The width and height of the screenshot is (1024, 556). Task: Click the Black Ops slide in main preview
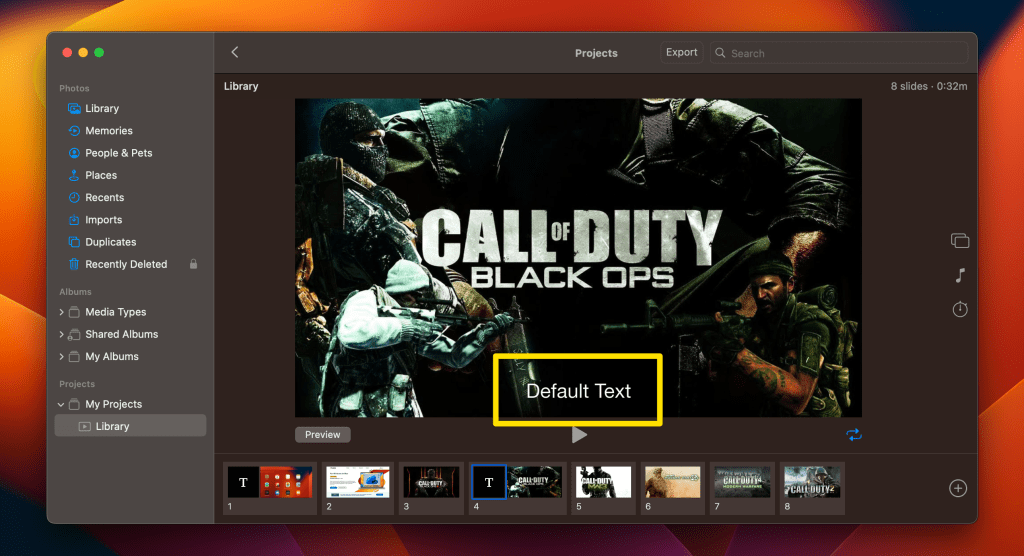click(x=578, y=257)
